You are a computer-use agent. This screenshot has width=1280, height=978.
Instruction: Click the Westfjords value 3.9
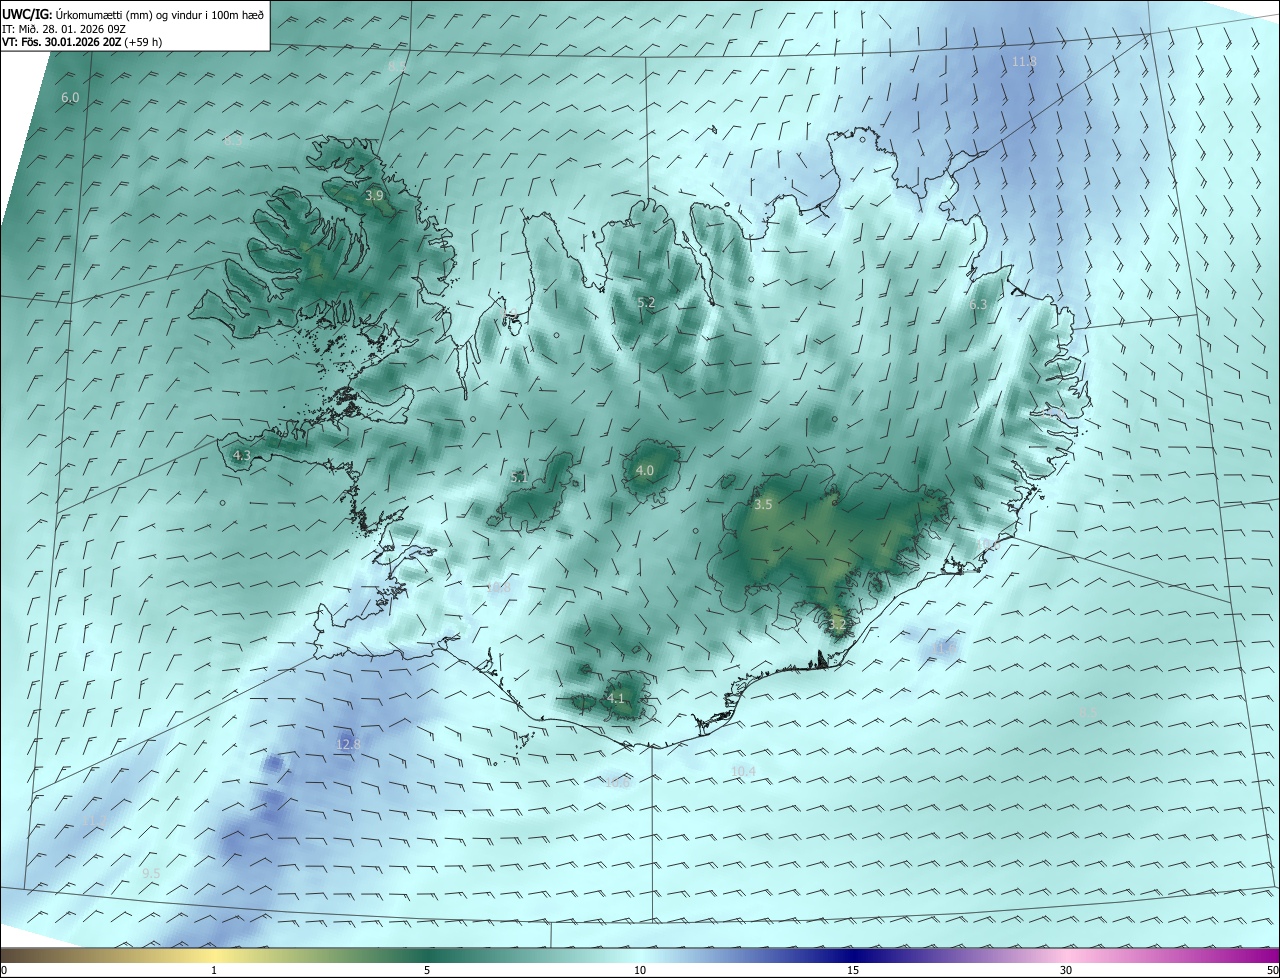point(374,196)
